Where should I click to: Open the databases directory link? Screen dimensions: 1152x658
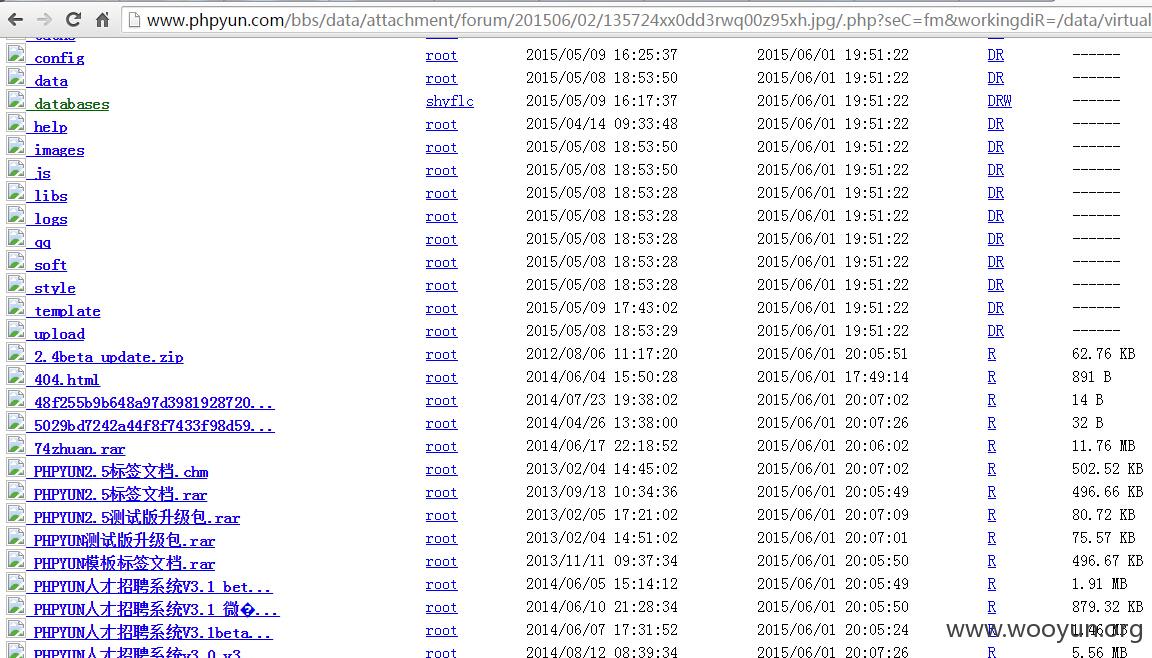click(71, 104)
